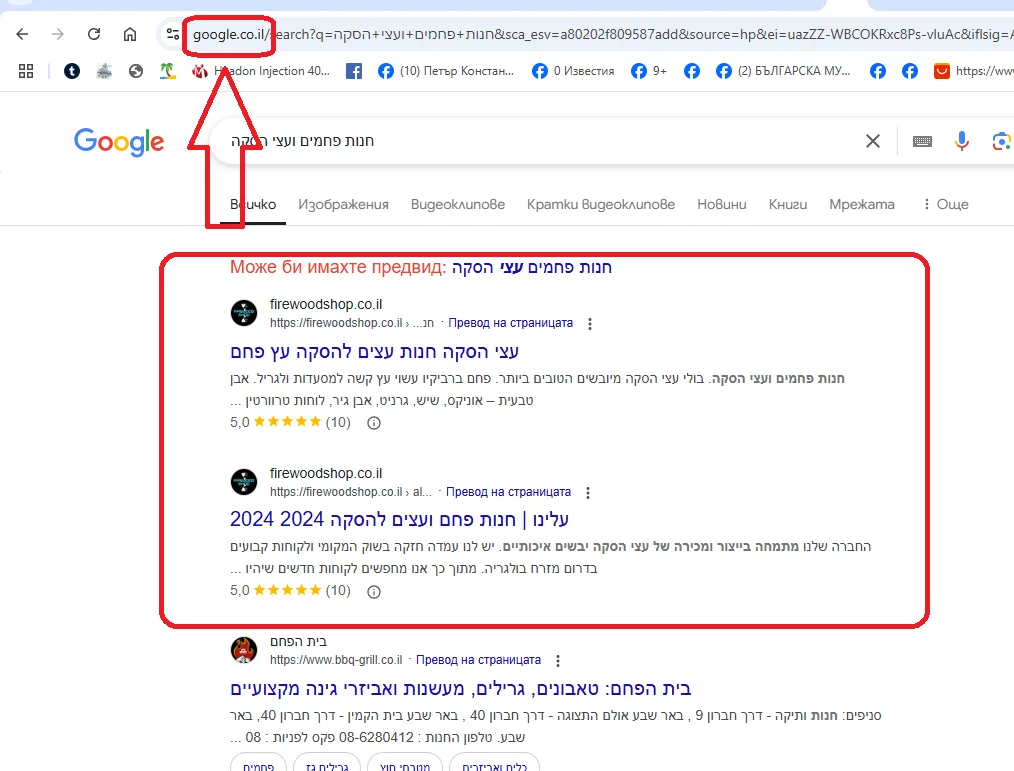Click the Google logo
1014x771 pixels.
pyautogui.click(x=119, y=142)
